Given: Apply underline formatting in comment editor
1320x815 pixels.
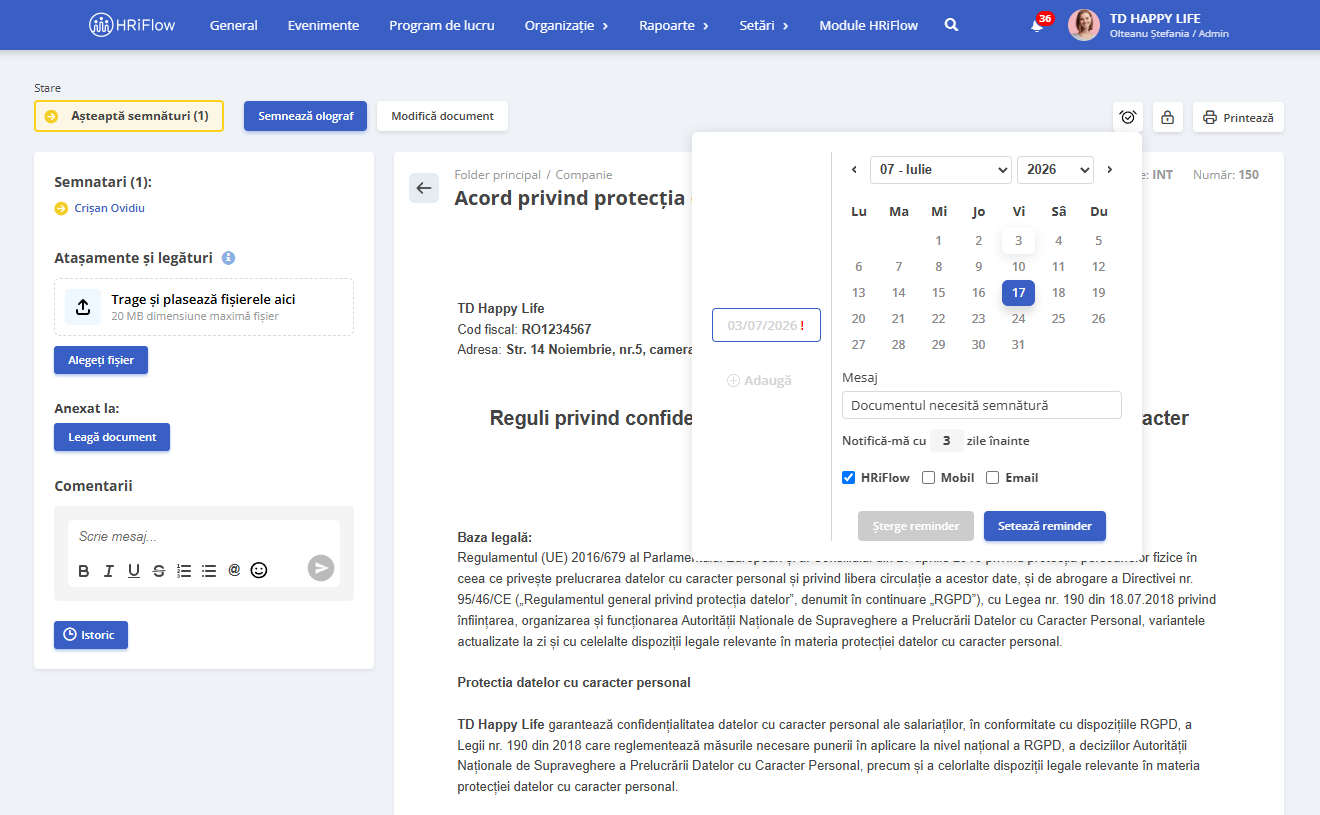Looking at the screenshot, I should [x=134, y=571].
